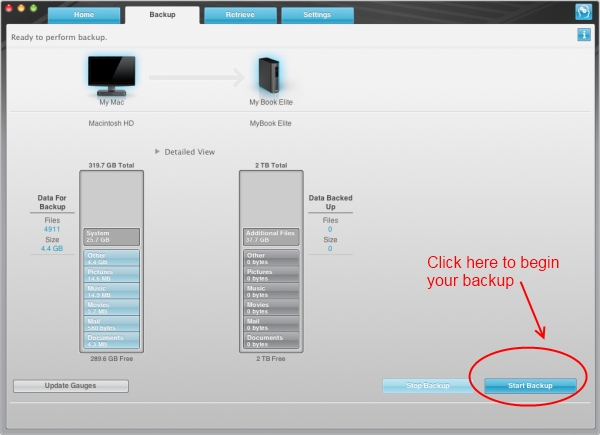Go to the Settings tab
The width and height of the screenshot is (600, 435).
tap(317, 15)
